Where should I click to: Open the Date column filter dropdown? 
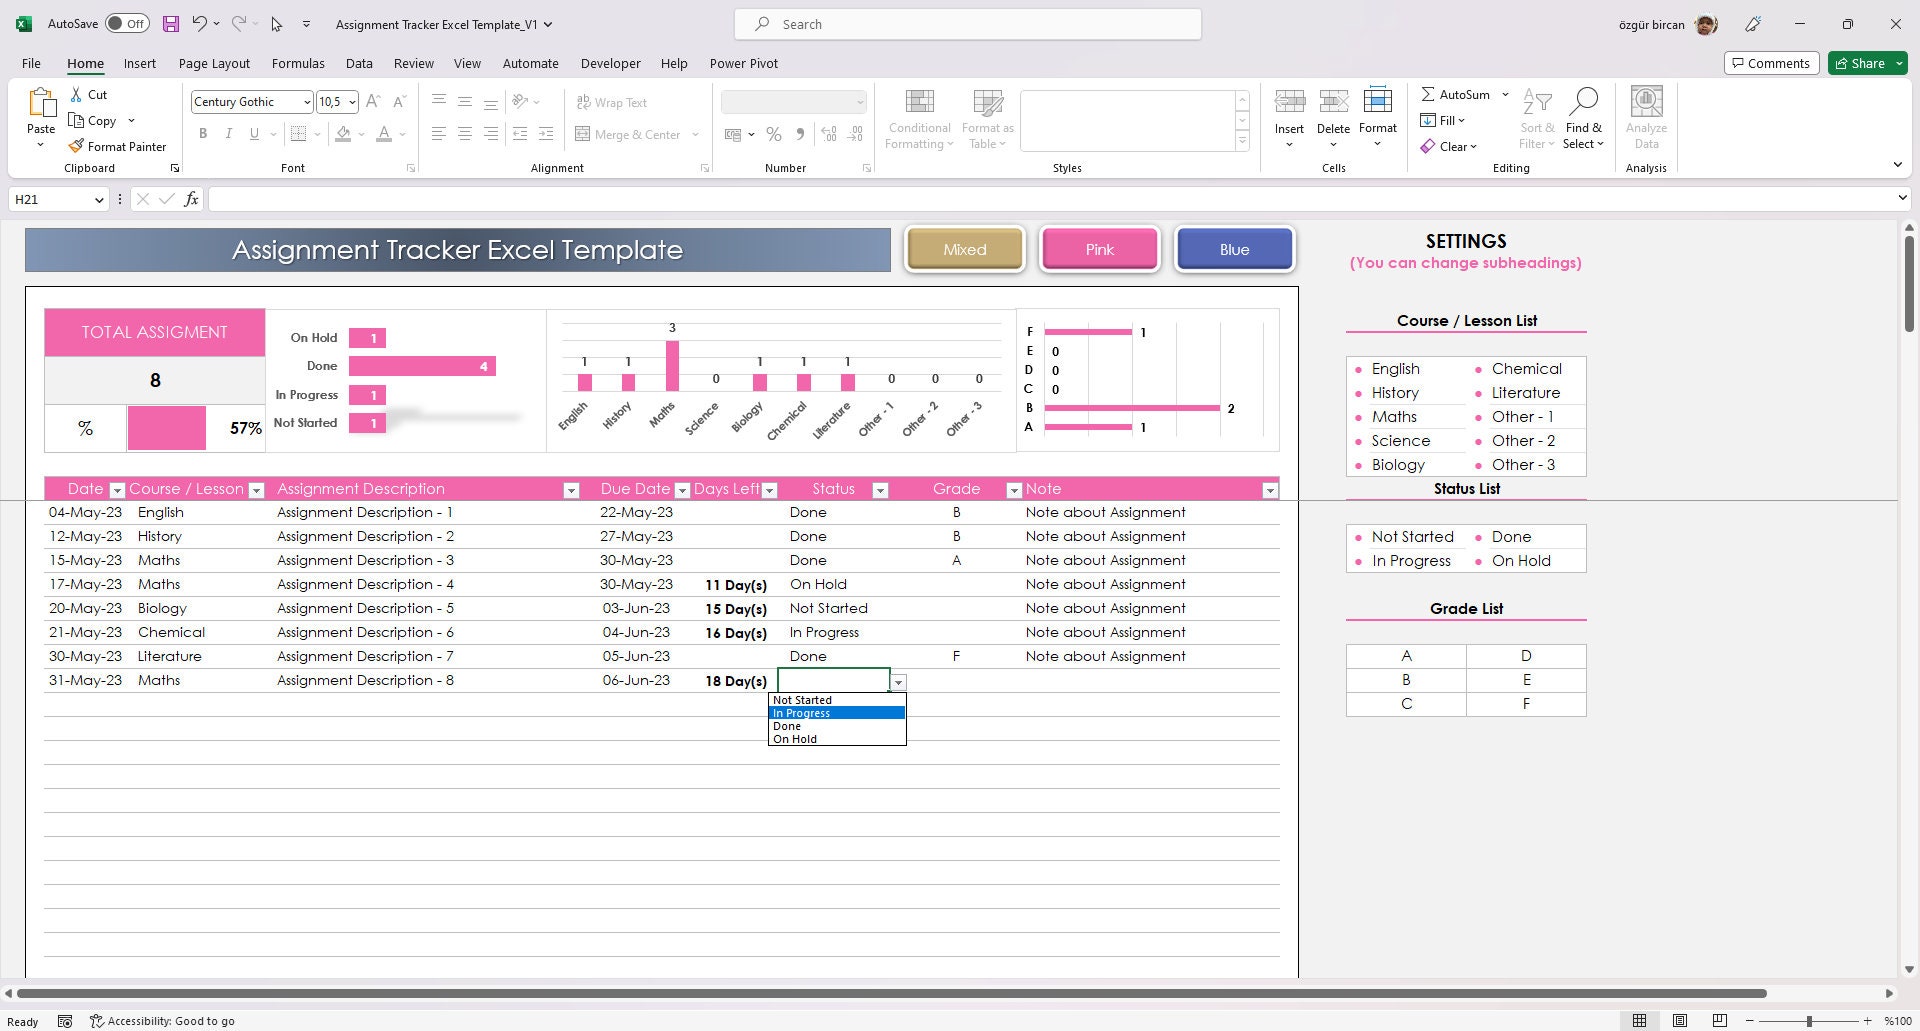click(117, 490)
